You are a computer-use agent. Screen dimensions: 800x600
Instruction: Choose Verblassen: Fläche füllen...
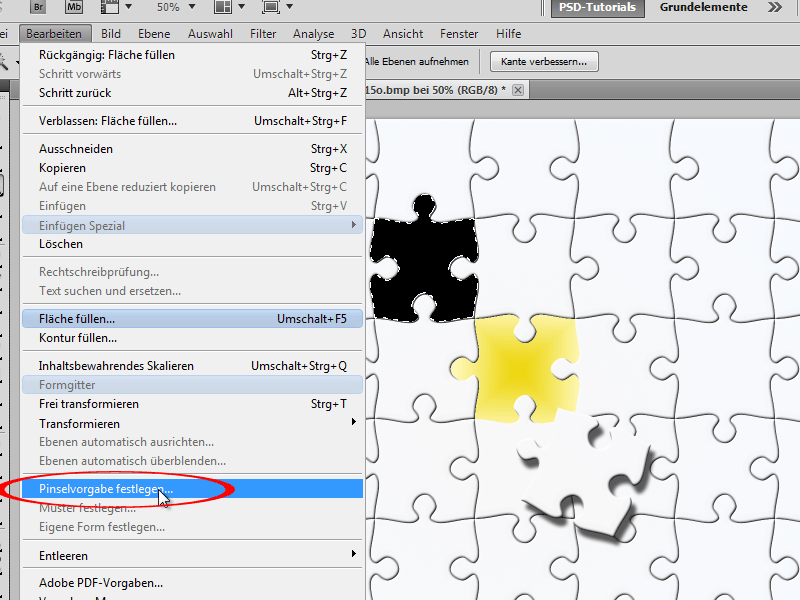coord(192,121)
